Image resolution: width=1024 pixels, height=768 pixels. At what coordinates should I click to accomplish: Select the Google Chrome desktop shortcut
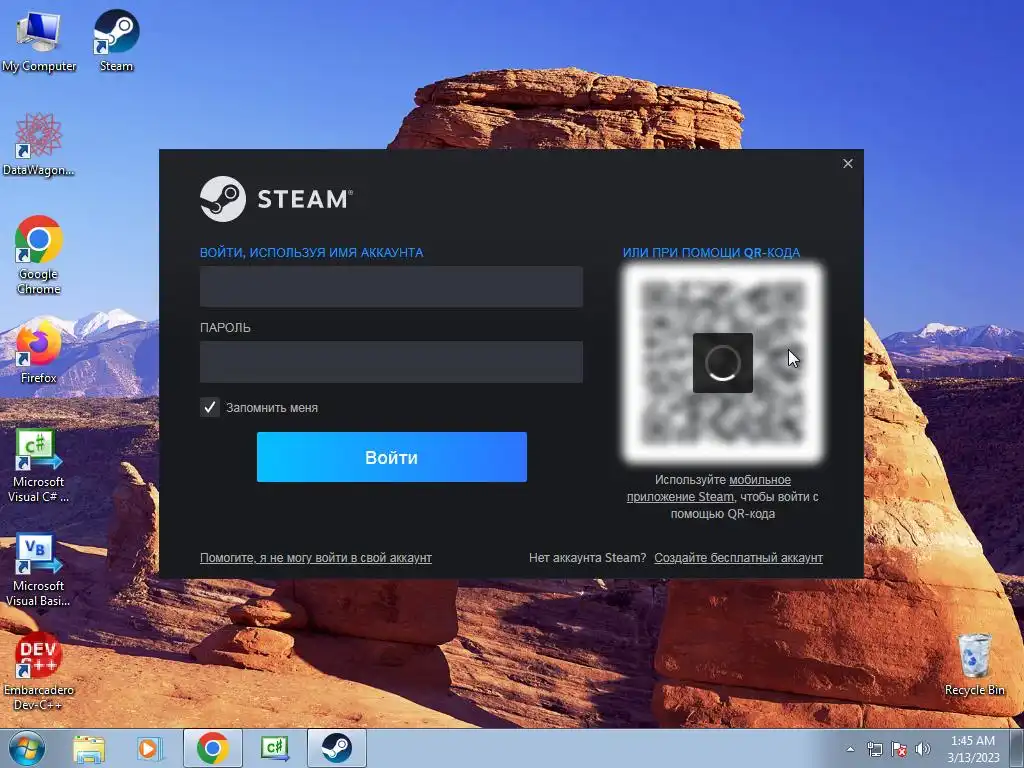(39, 255)
